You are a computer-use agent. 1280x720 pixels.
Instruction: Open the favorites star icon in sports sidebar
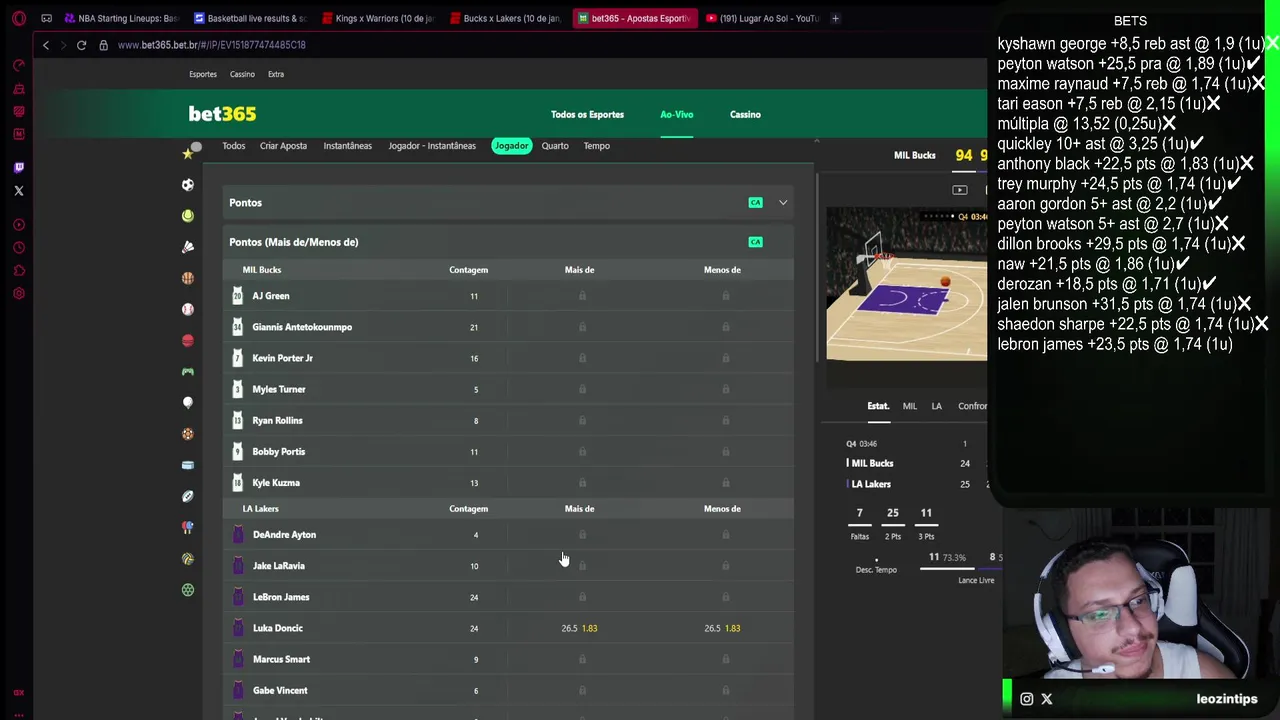pos(187,154)
